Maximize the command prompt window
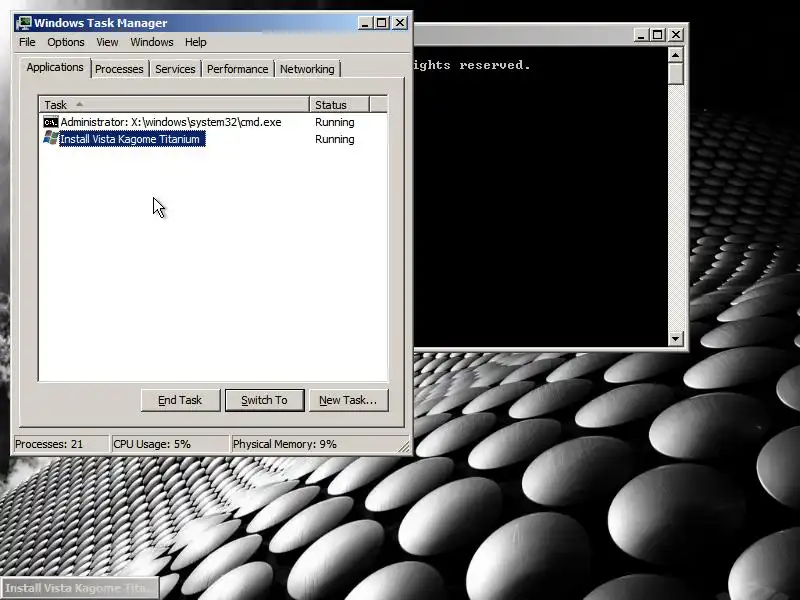The image size is (800, 600). pyautogui.click(x=658, y=35)
